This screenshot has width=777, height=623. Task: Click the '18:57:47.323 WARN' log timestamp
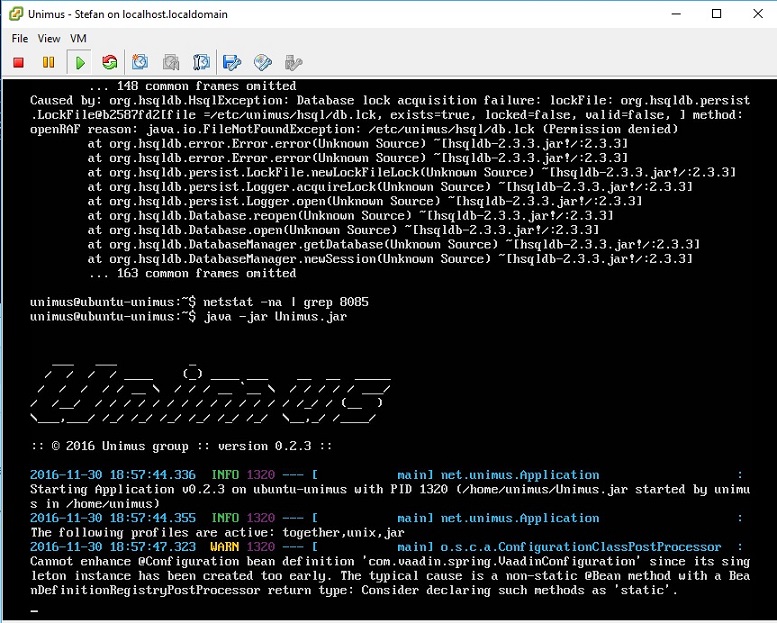(x=112, y=547)
